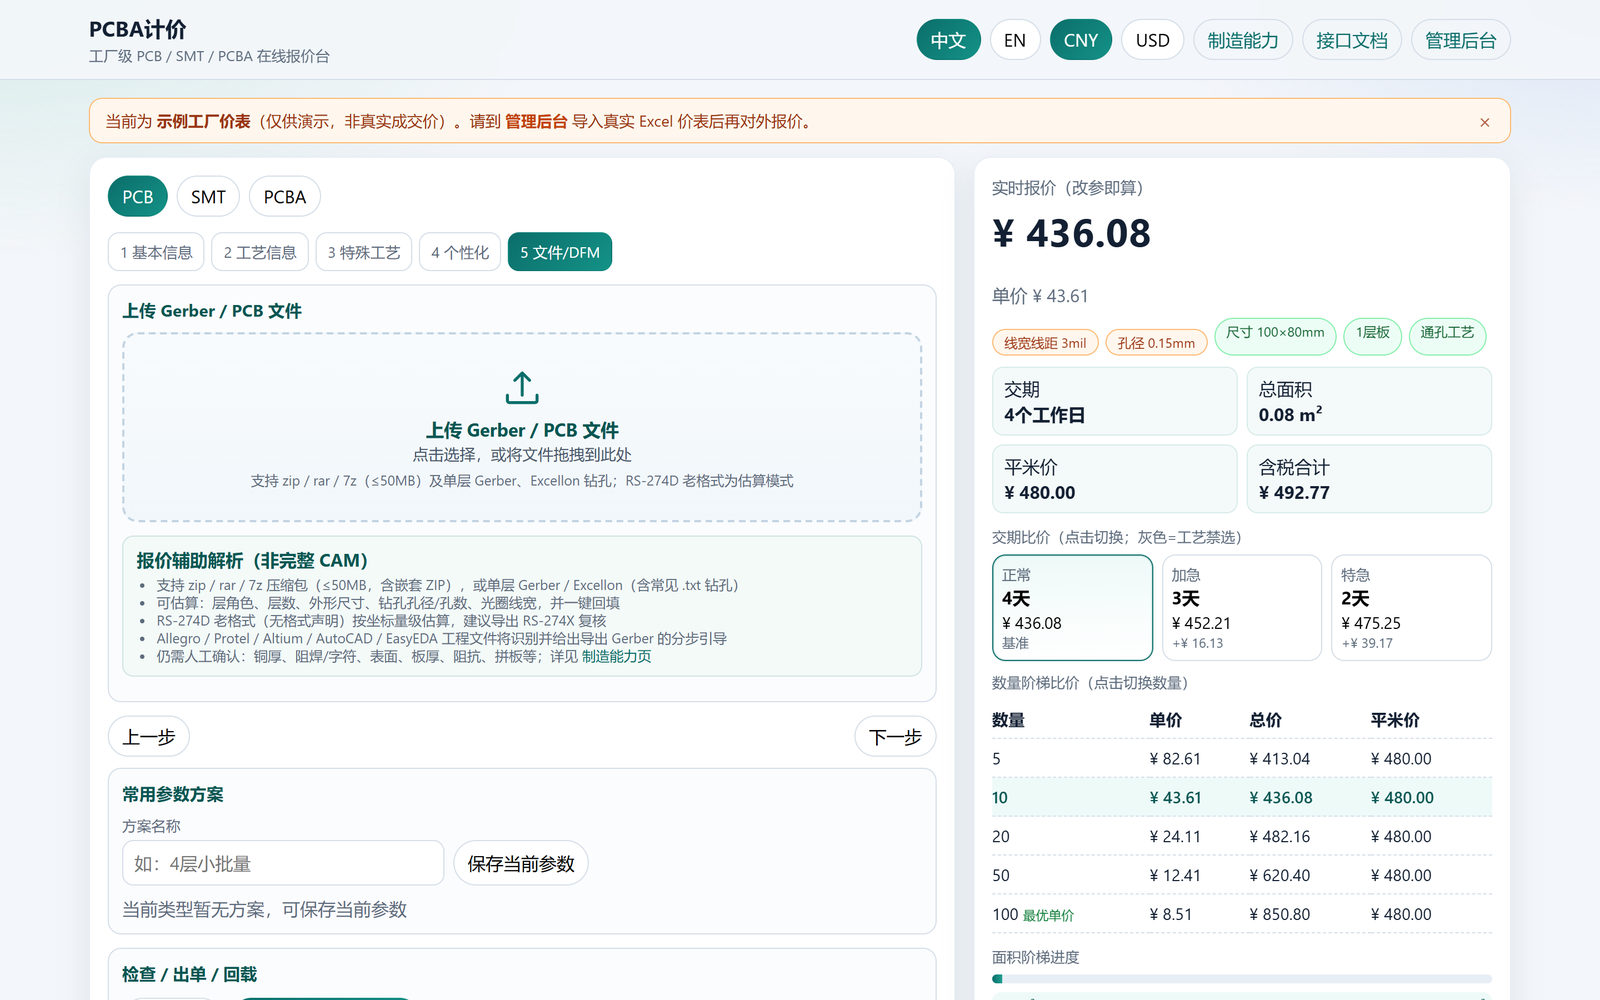
Task: Click the upload arrow icon in dropzone
Action: click(522, 388)
